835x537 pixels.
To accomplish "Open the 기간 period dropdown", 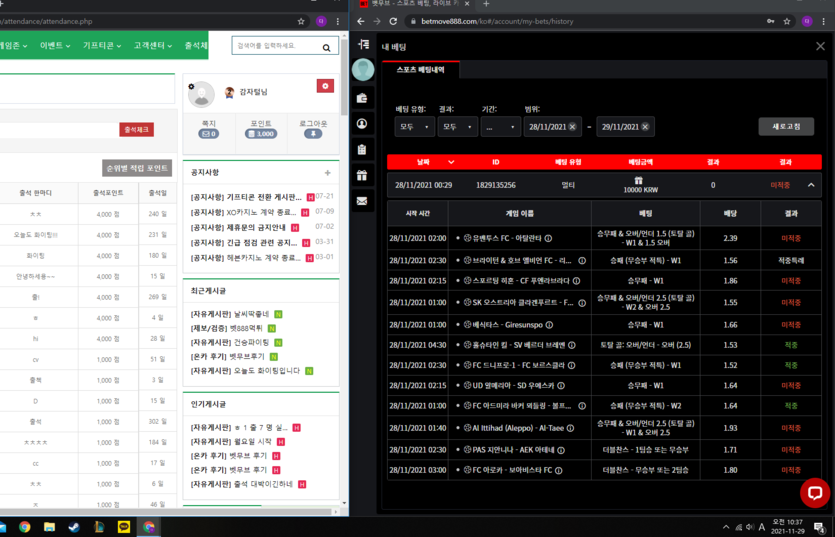I will [501, 127].
